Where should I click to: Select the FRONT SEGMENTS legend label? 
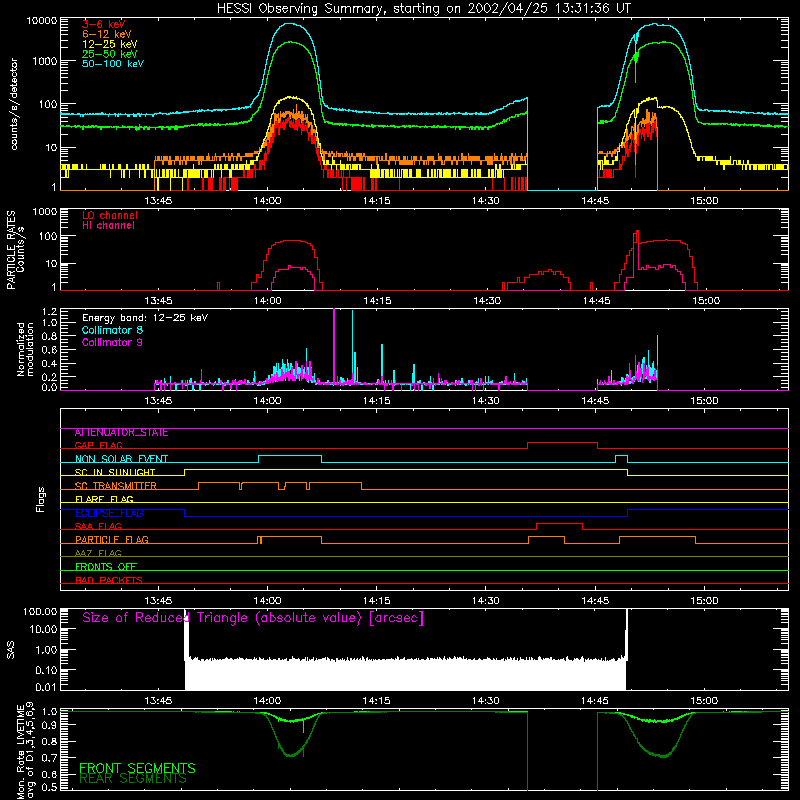pos(137,768)
